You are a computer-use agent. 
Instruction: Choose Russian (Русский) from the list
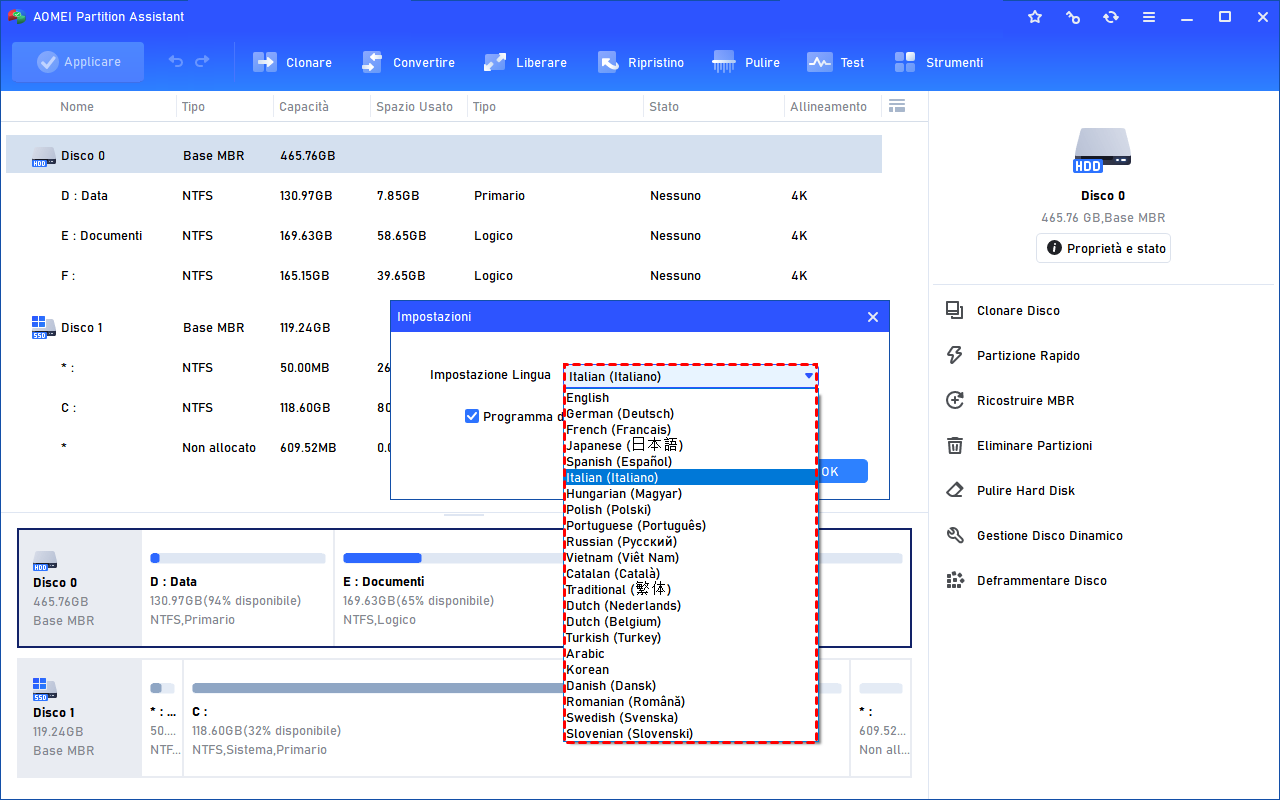point(691,542)
